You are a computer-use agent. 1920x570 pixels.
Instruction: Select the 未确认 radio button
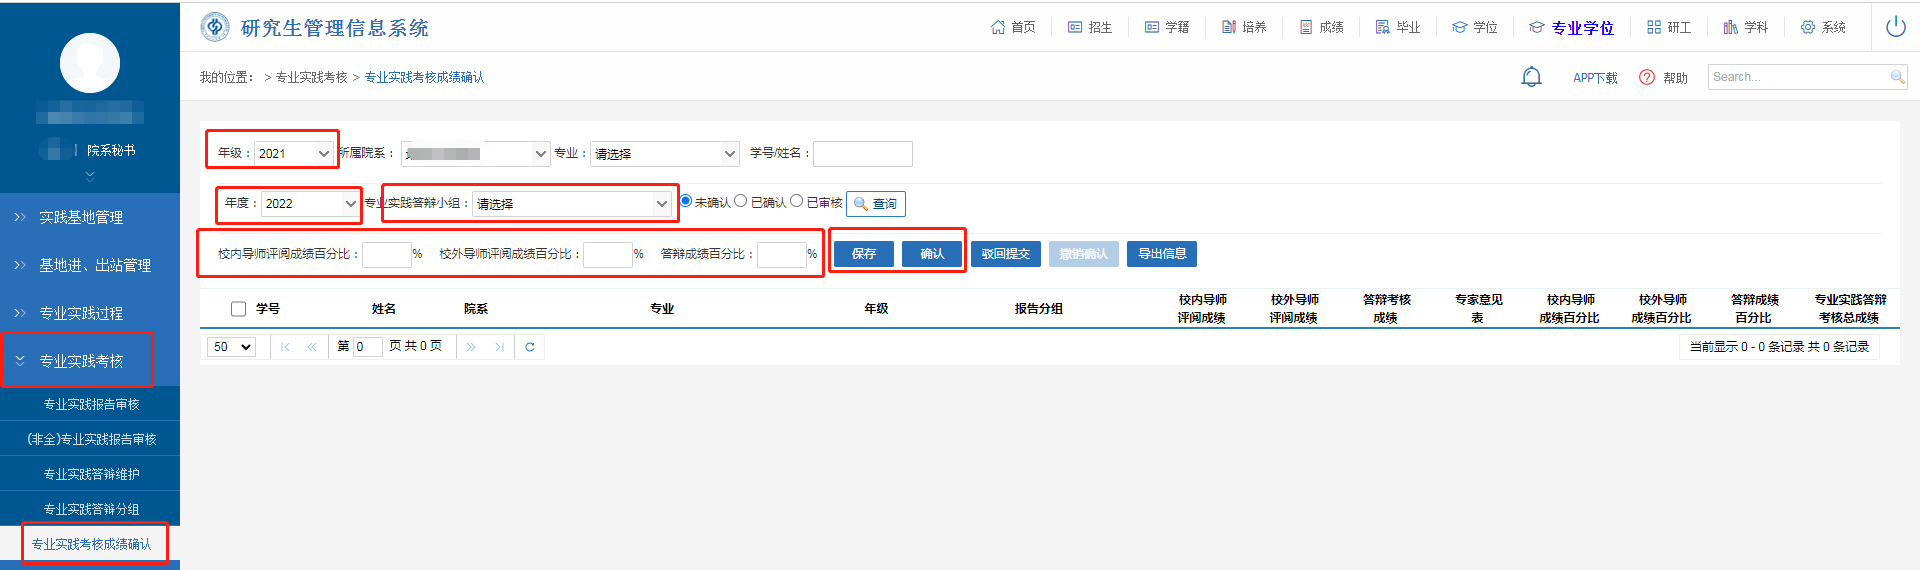click(686, 201)
